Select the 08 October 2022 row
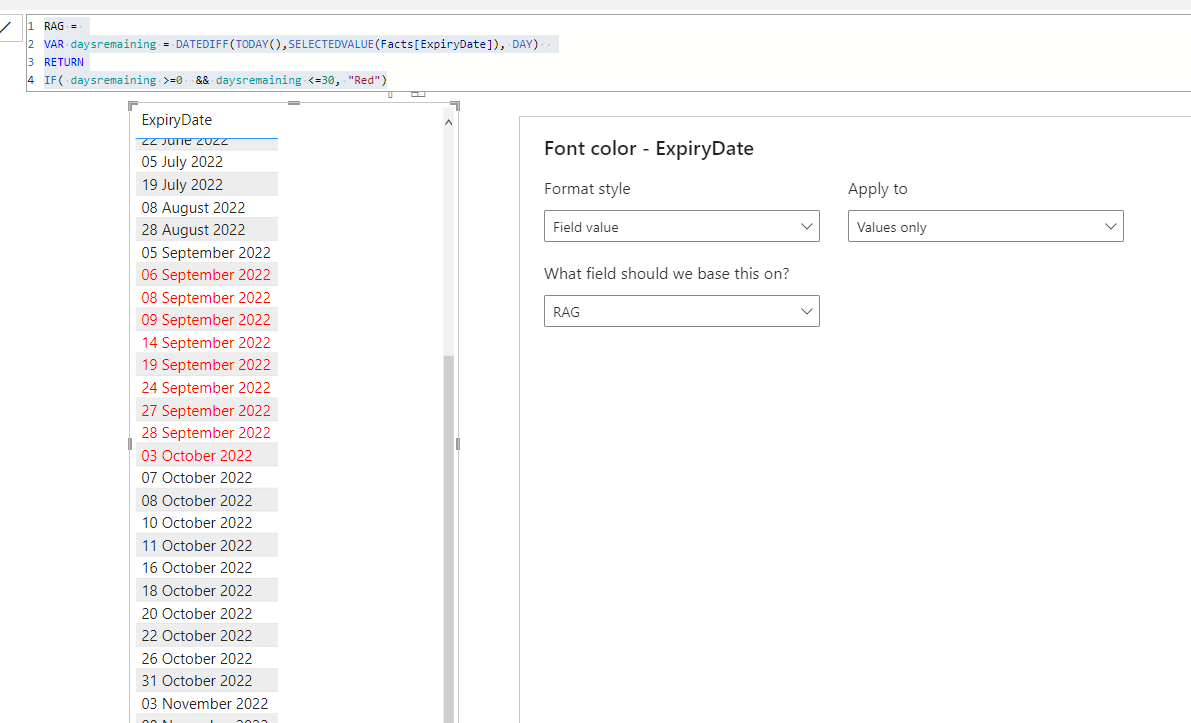Image resolution: width=1191 pixels, height=723 pixels. 207,500
